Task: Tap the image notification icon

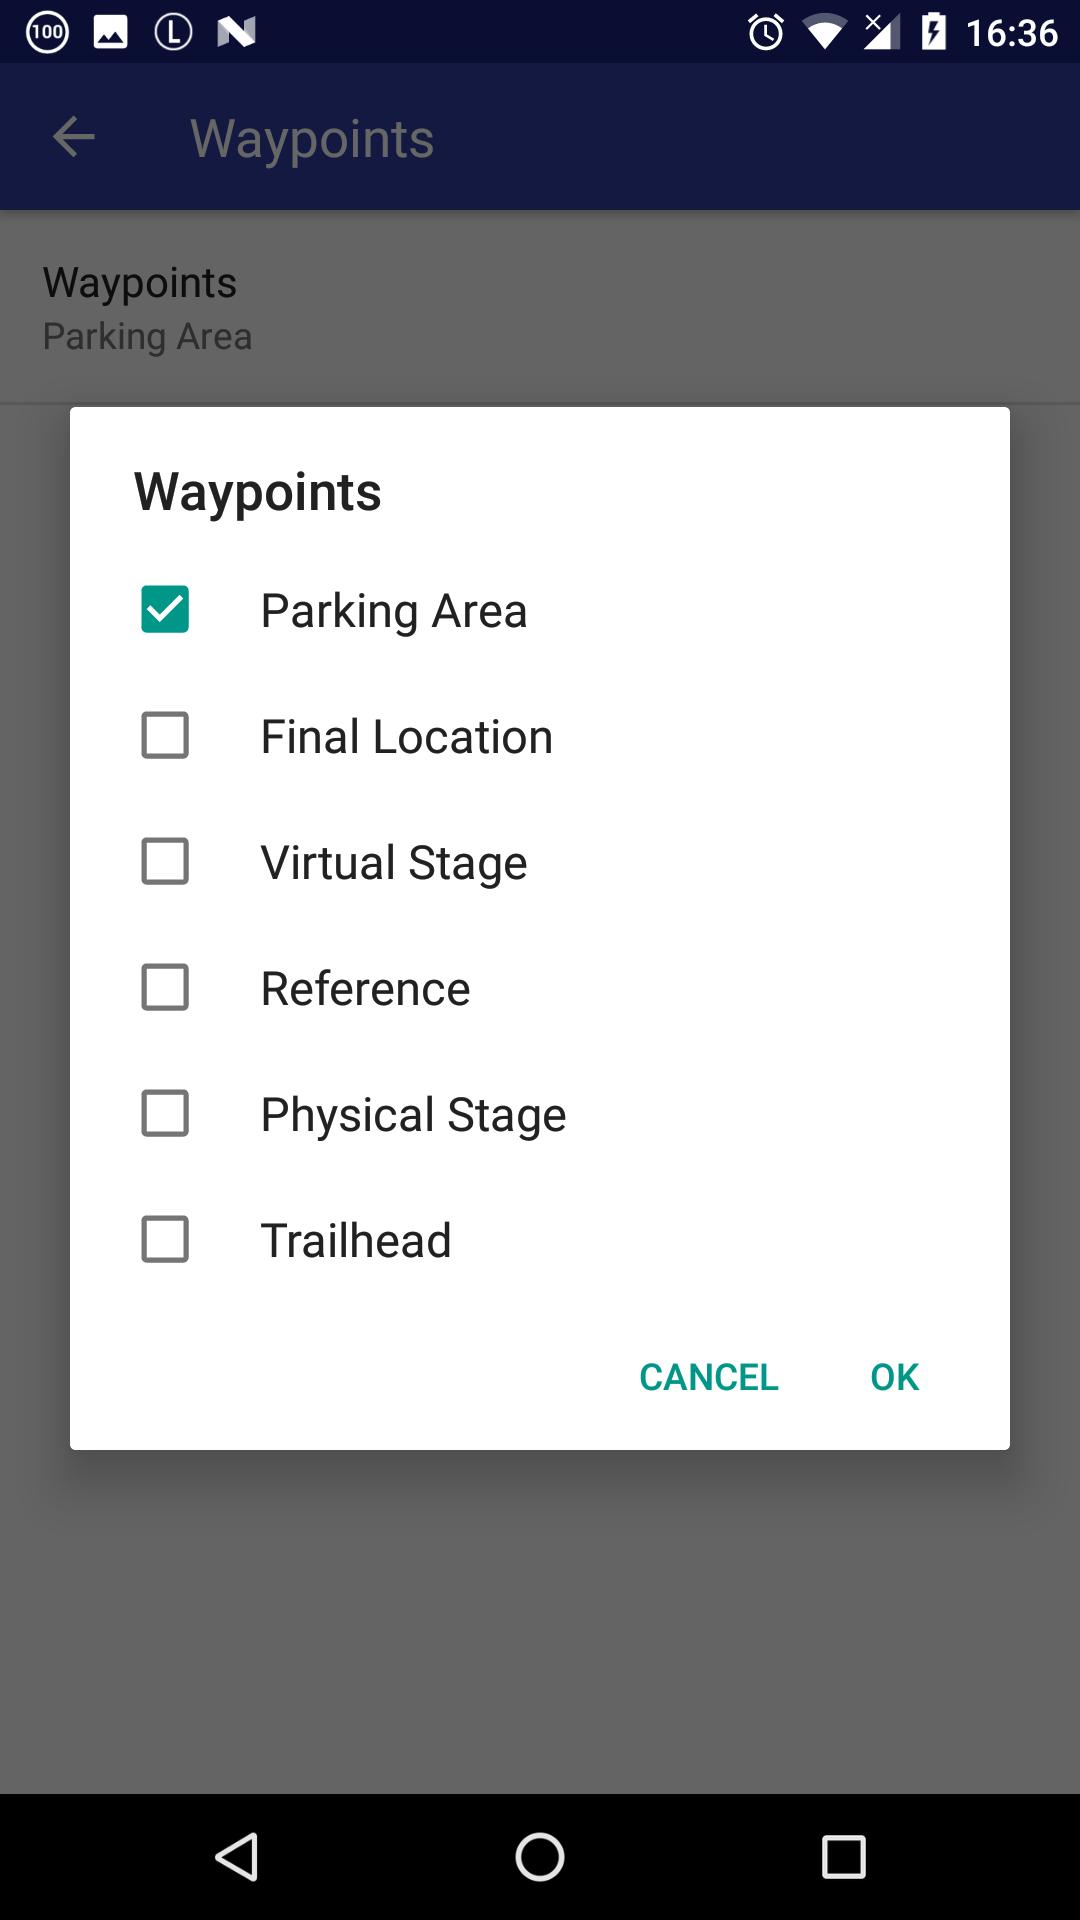Action: coord(110,32)
